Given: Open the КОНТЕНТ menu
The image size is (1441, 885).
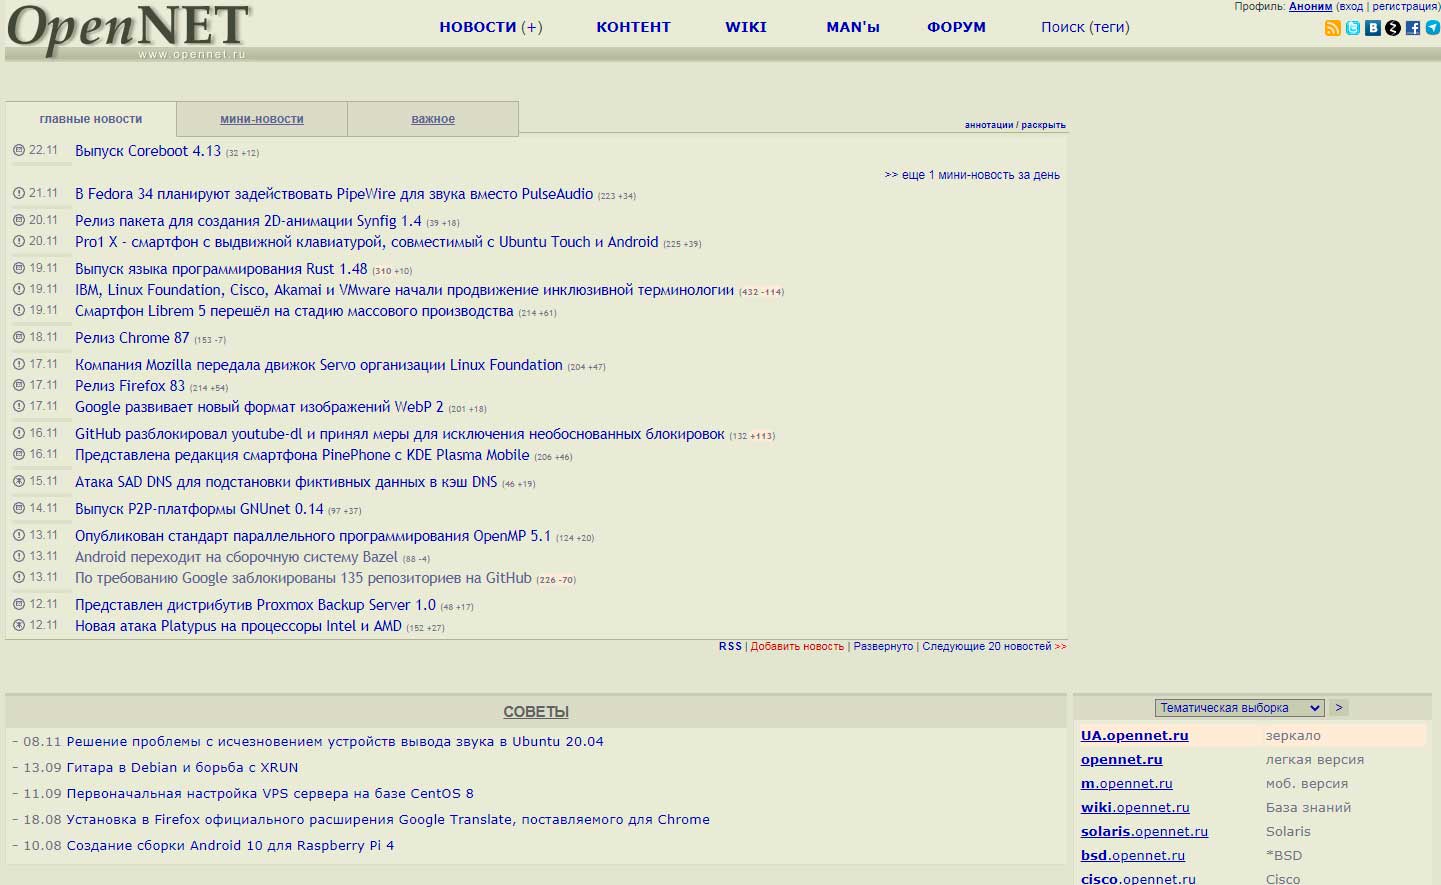Looking at the screenshot, I should coord(633,27).
